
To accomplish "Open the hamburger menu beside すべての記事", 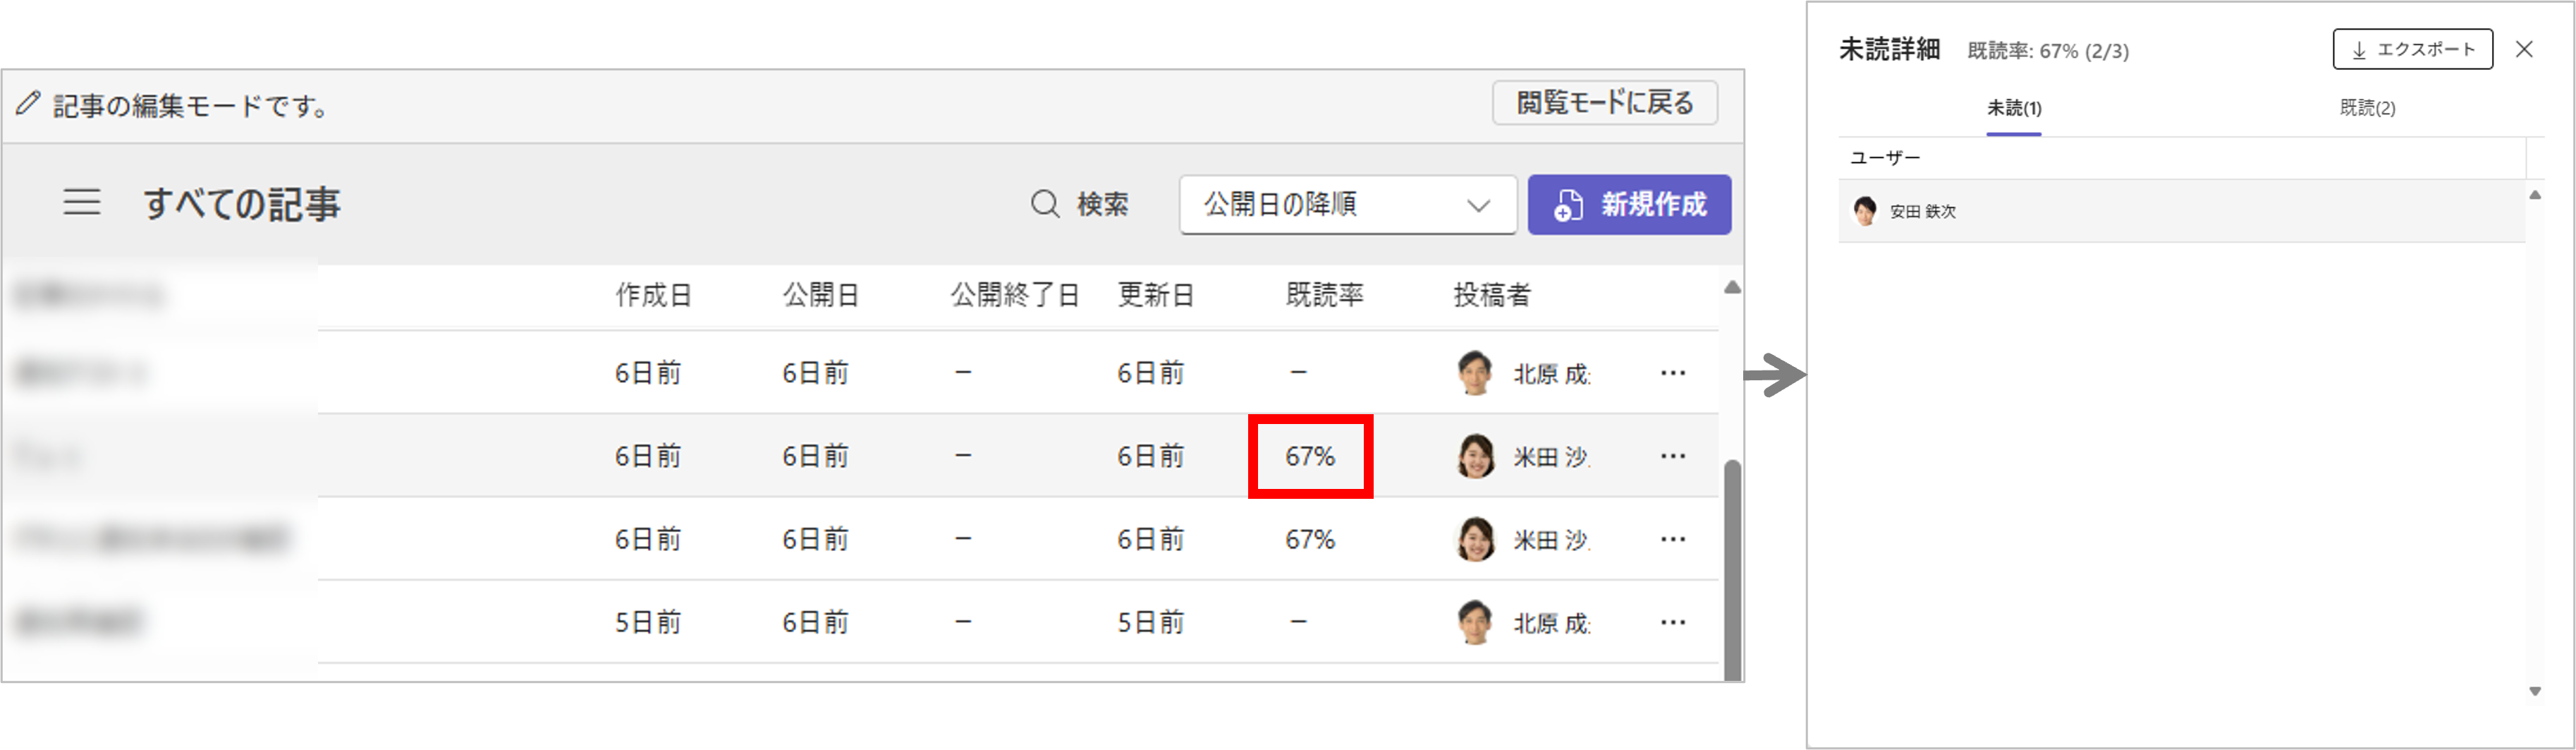I will click(x=82, y=203).
